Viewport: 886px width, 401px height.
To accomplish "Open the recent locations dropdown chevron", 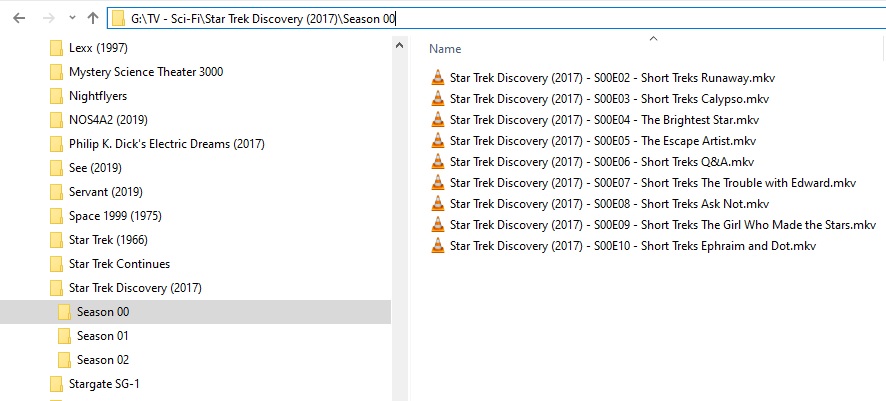I will coord(72,18).
